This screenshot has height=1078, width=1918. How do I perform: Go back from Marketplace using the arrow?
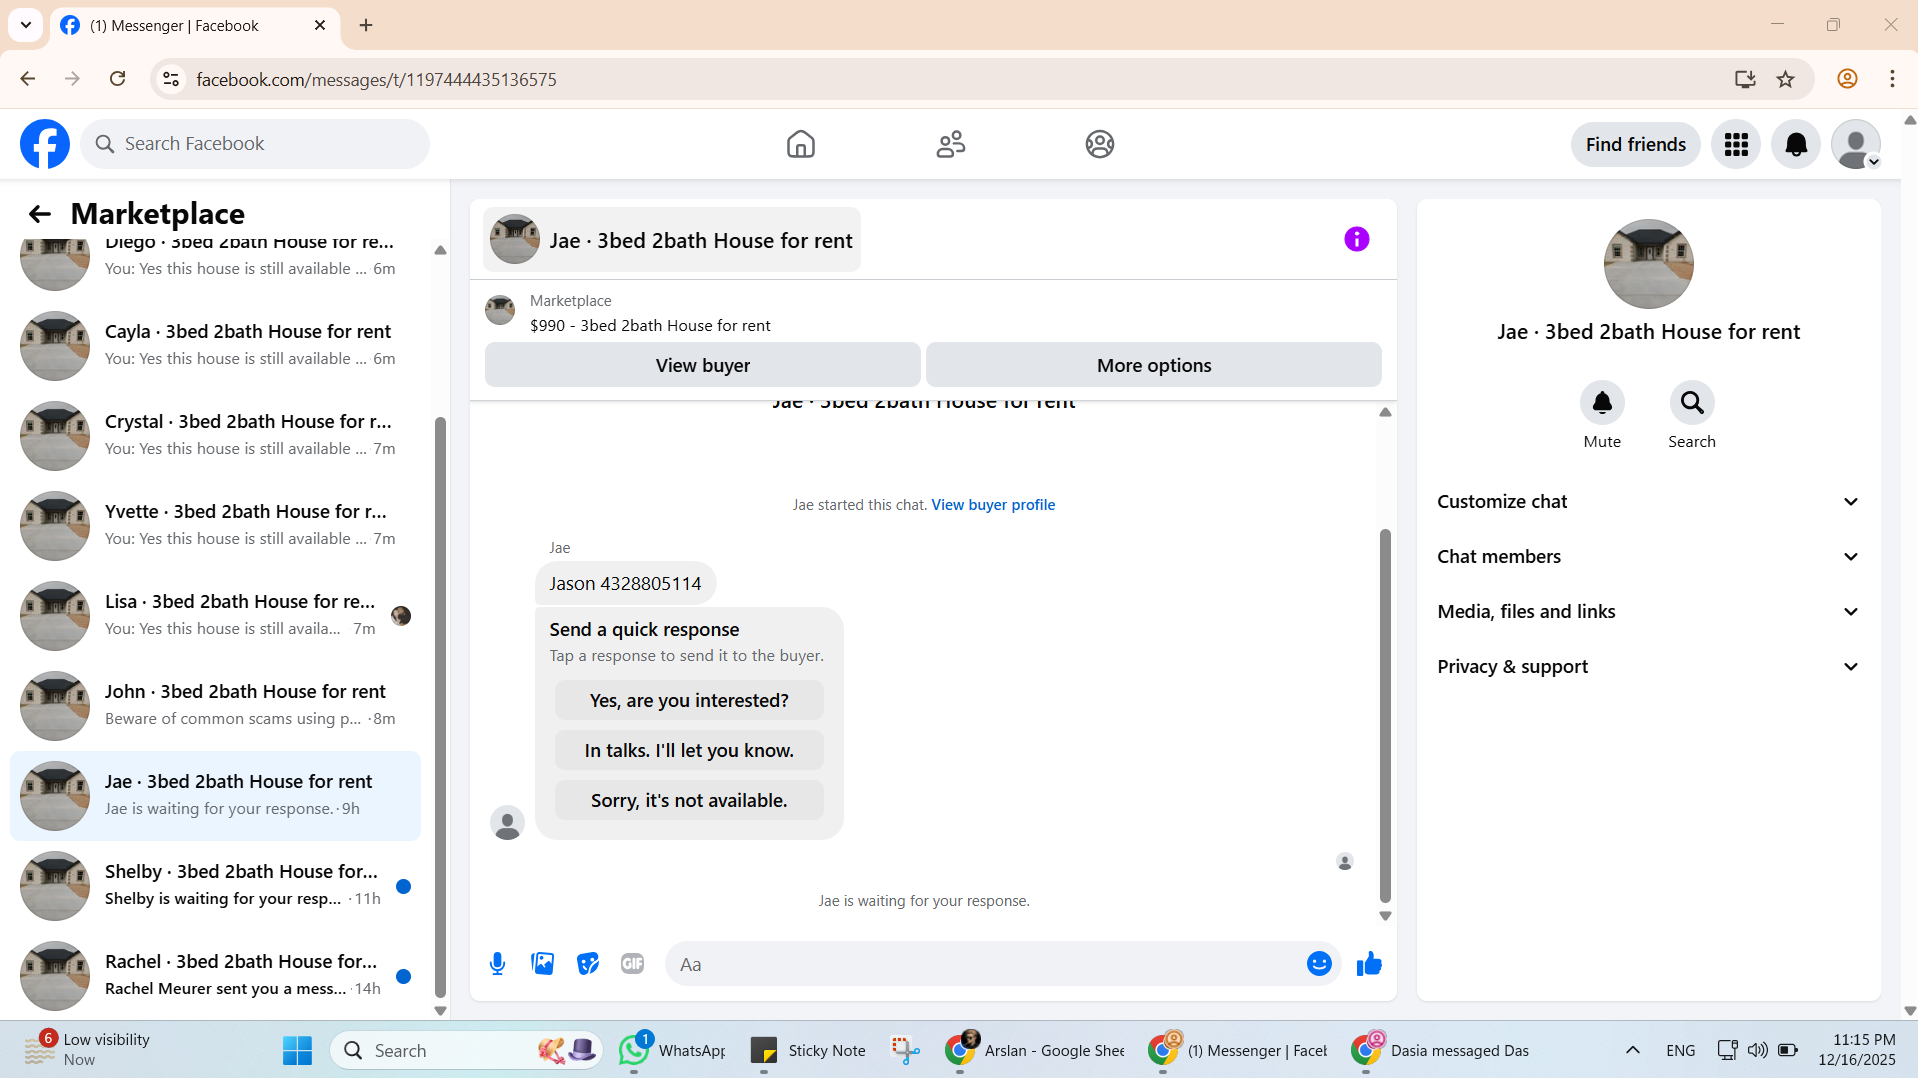(x=39, y=214)
